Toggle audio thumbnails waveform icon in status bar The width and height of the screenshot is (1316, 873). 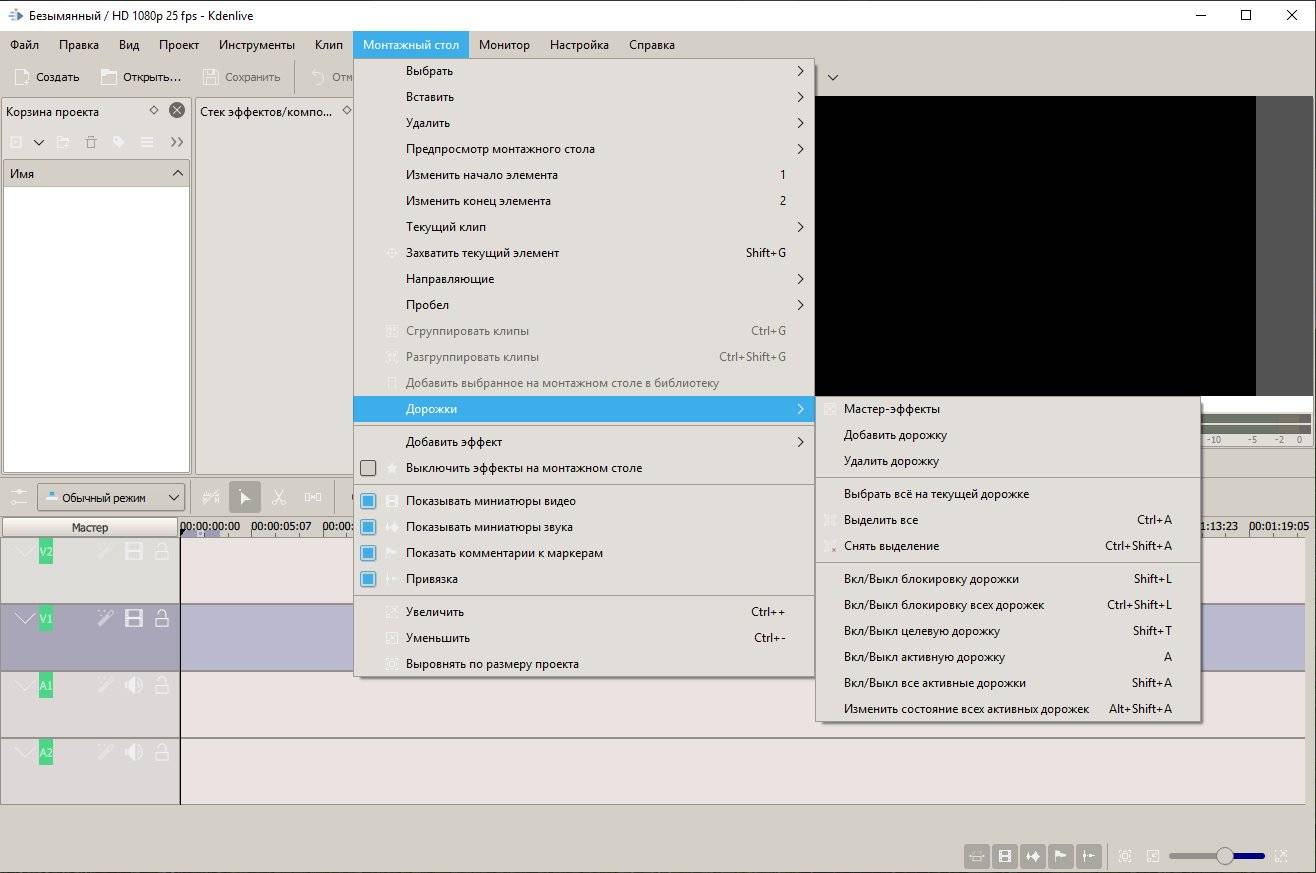1033,856
